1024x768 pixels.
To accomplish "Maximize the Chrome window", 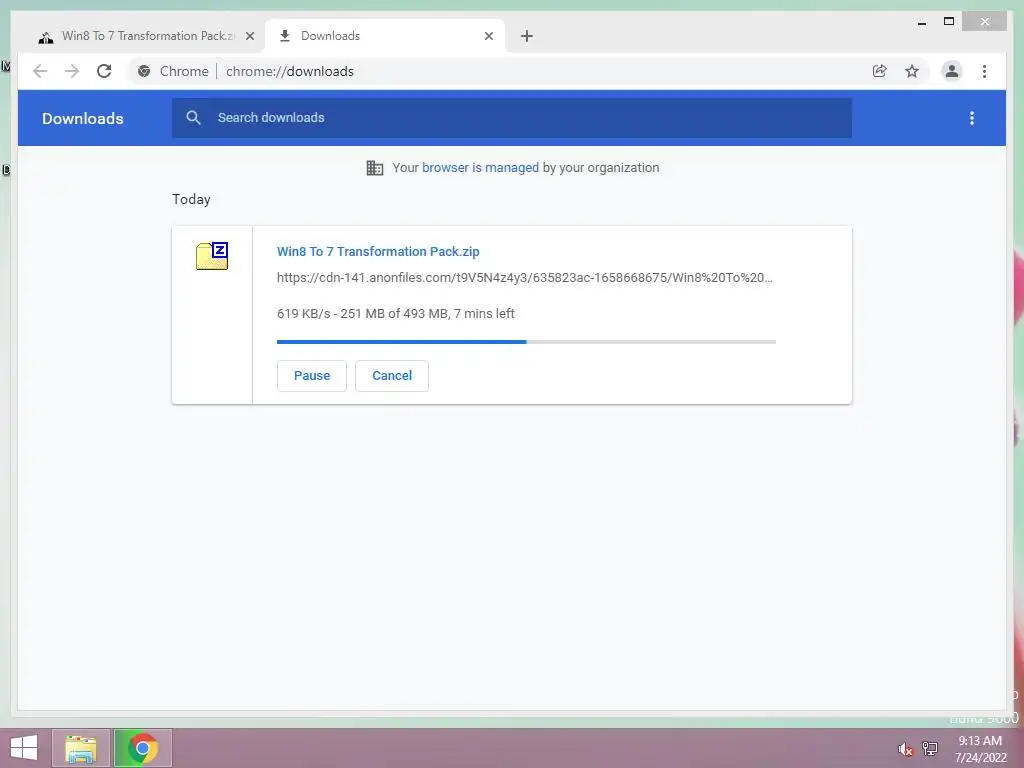I will 949,22.
